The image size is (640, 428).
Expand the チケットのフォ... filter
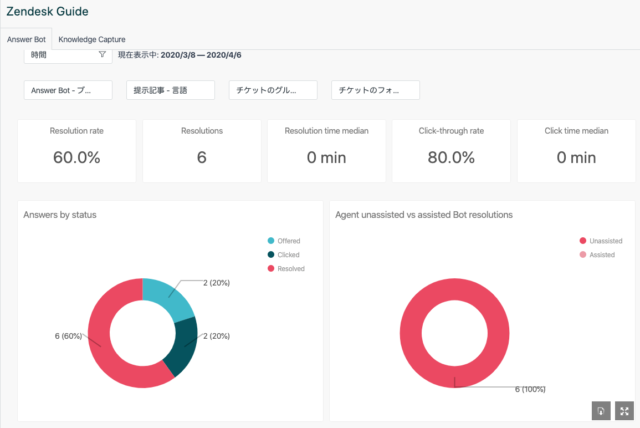pos(375,90)
